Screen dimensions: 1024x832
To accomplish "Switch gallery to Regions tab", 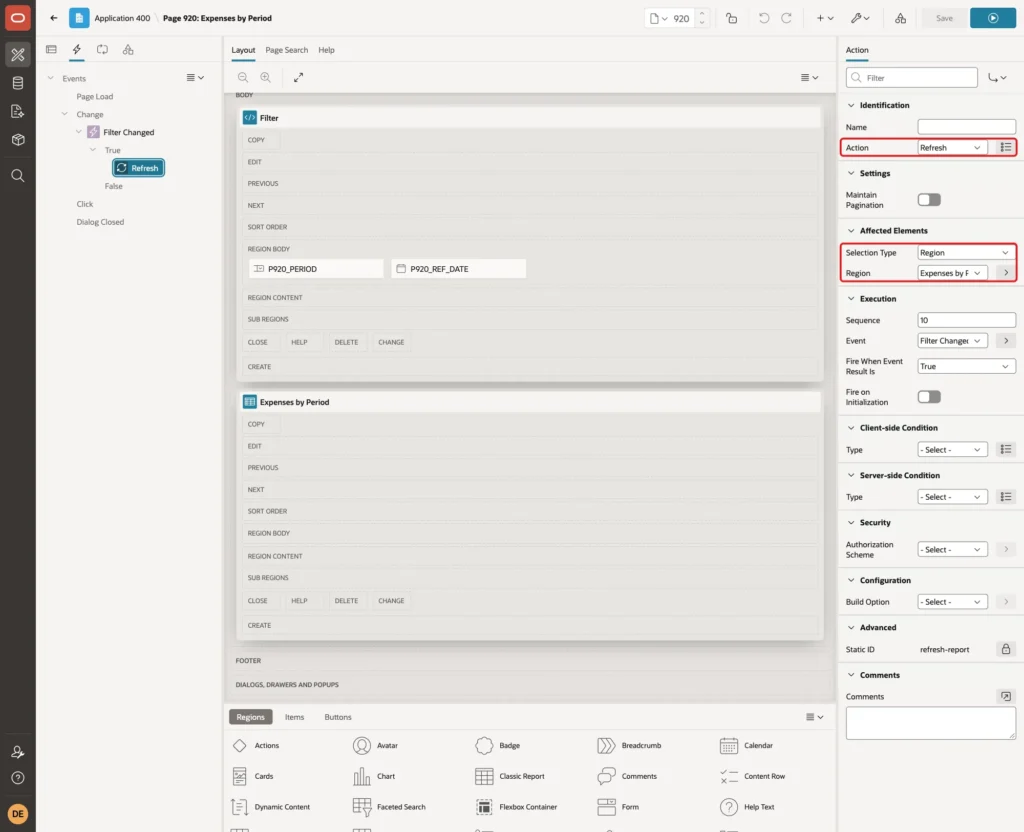I will pyautogui.click(x=250, y=717).
